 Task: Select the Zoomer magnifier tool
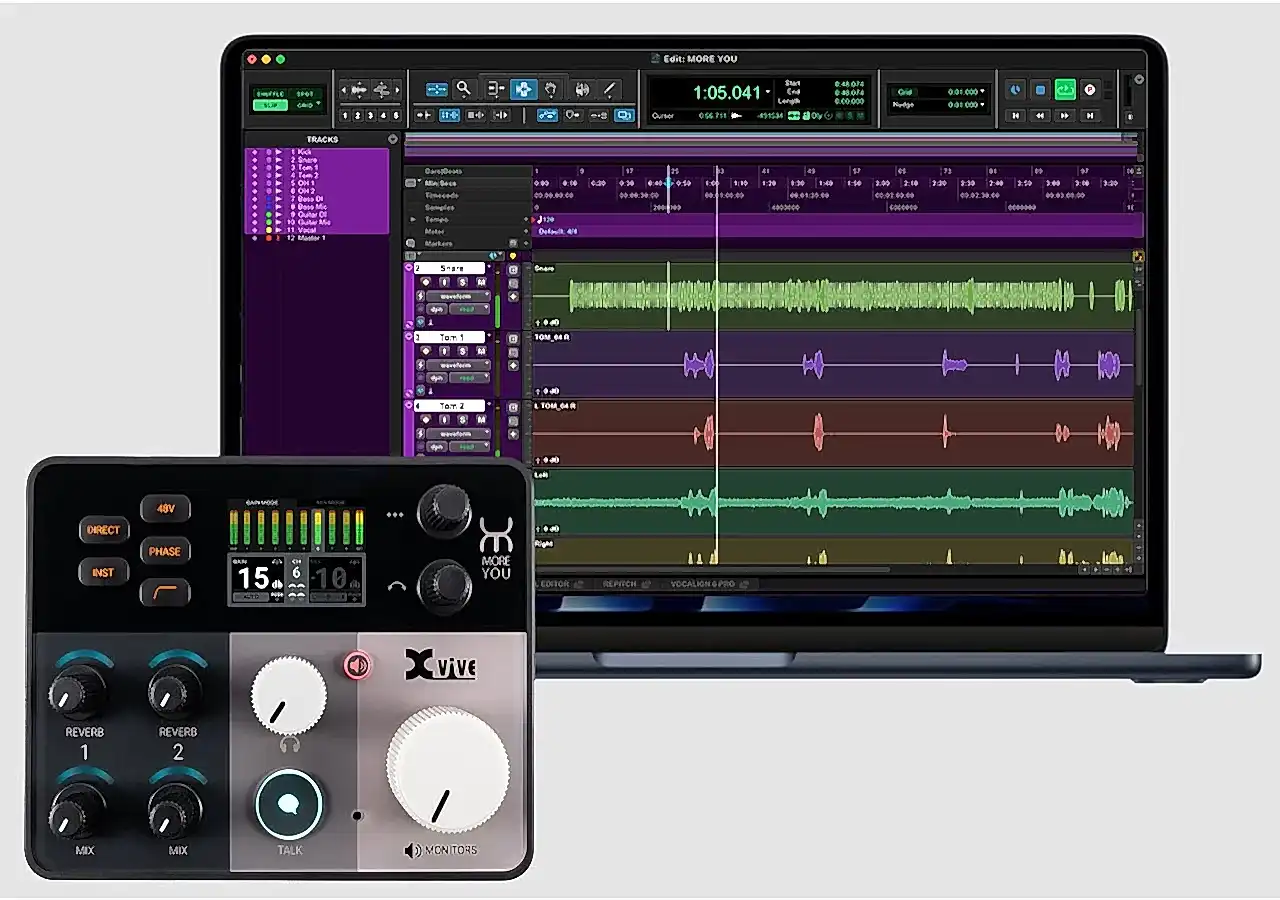(463, 89)
